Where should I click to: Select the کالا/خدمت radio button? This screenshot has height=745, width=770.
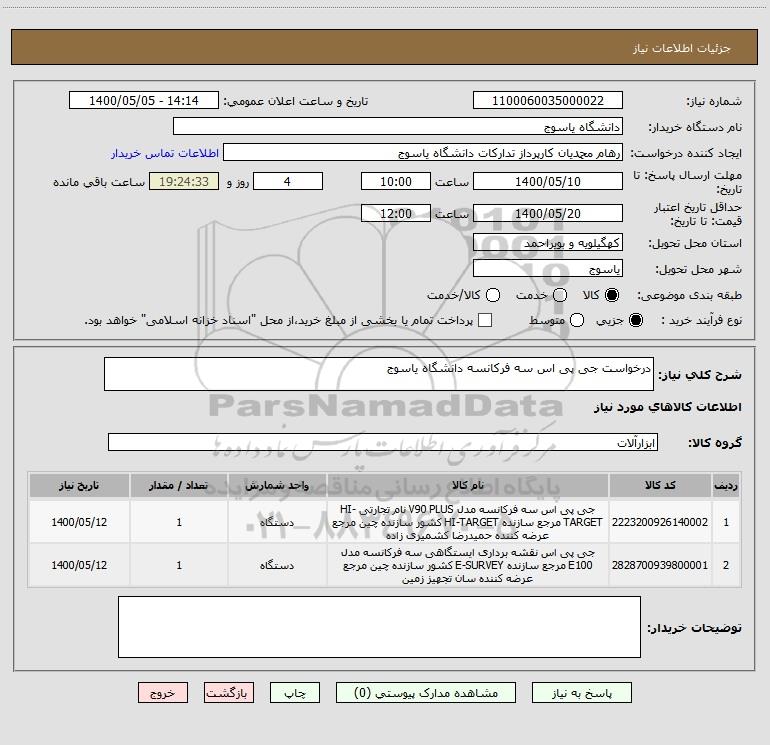tap(493, 295)
